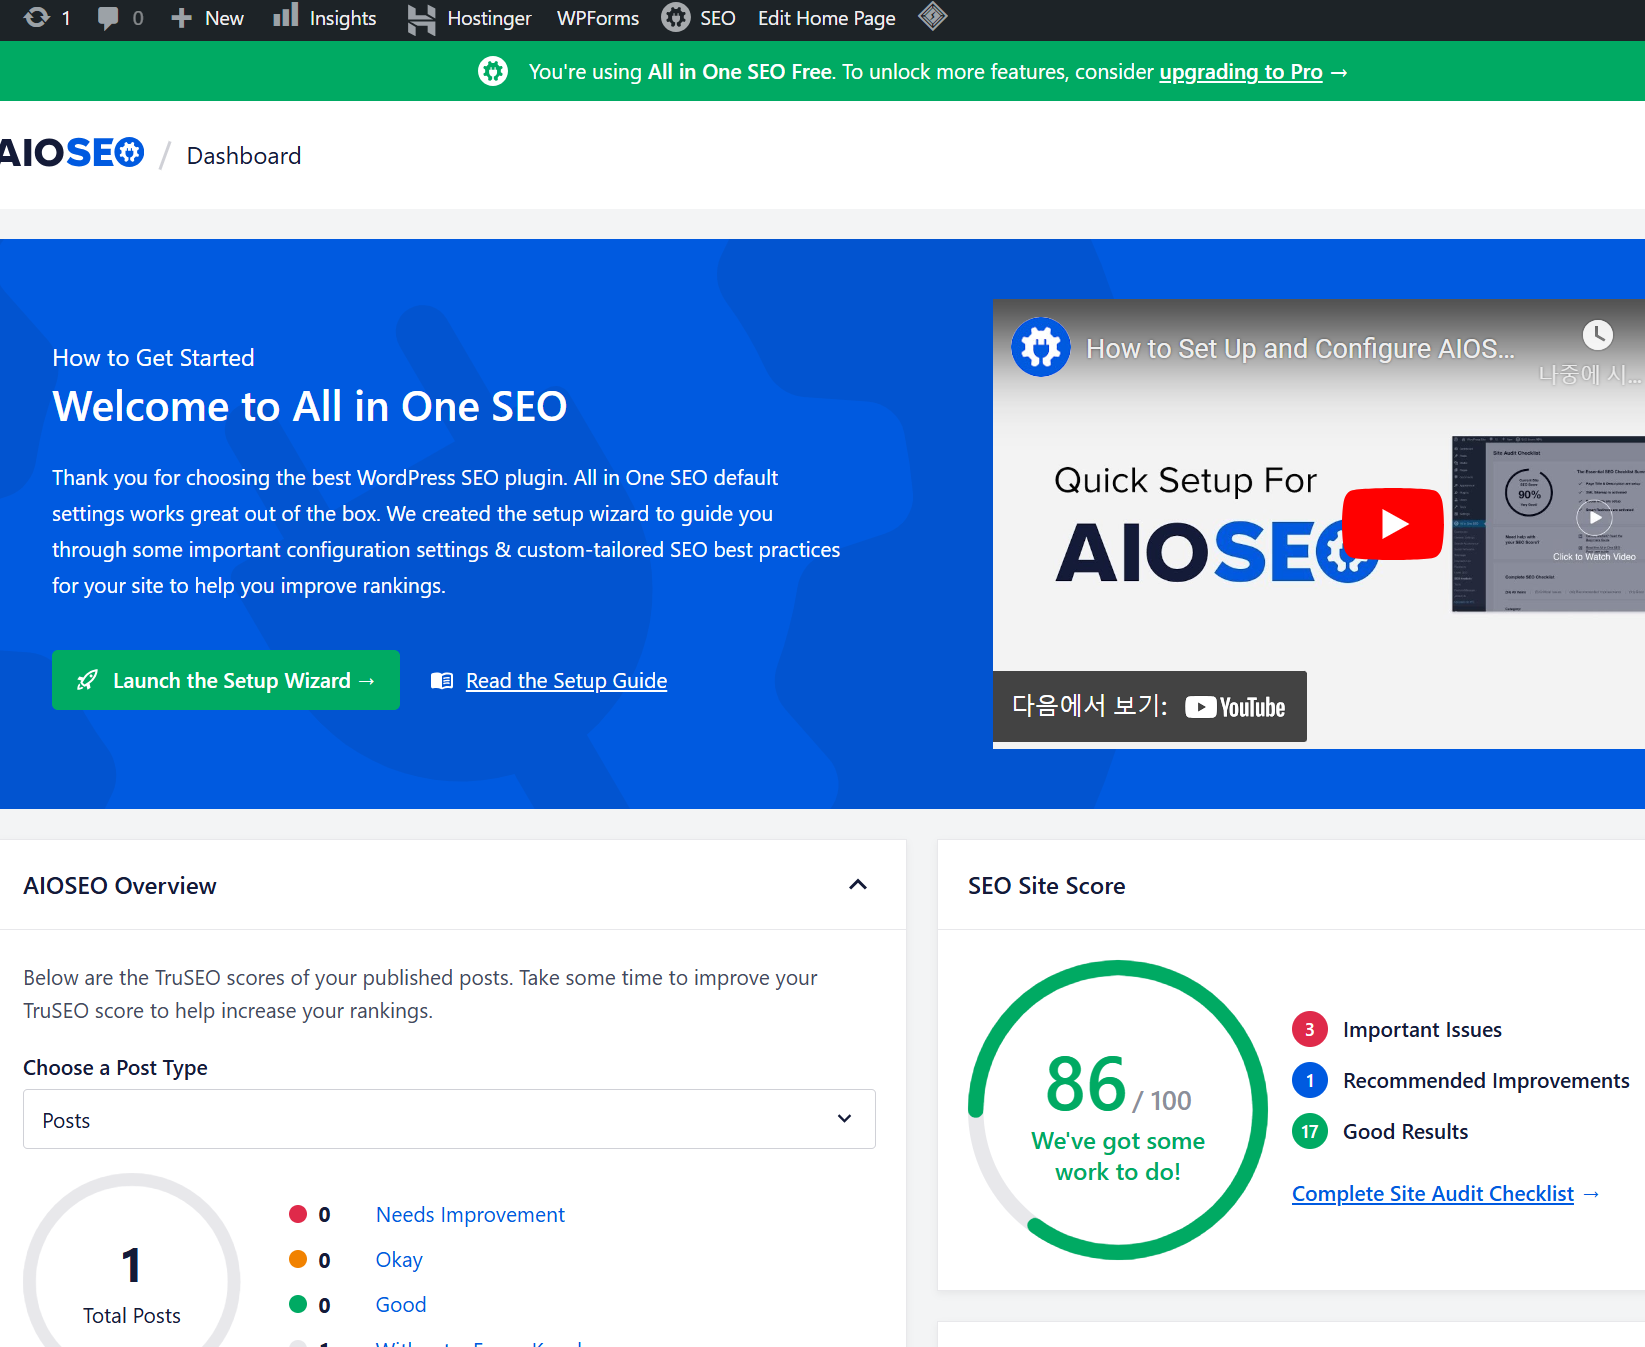Open the Hostinger admin bar menu
The height and width of the screenshot is (1347, 1645).
469,18
